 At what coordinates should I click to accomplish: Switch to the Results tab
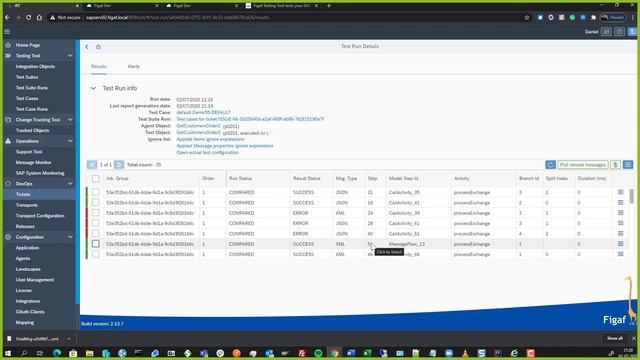[99, 66]
